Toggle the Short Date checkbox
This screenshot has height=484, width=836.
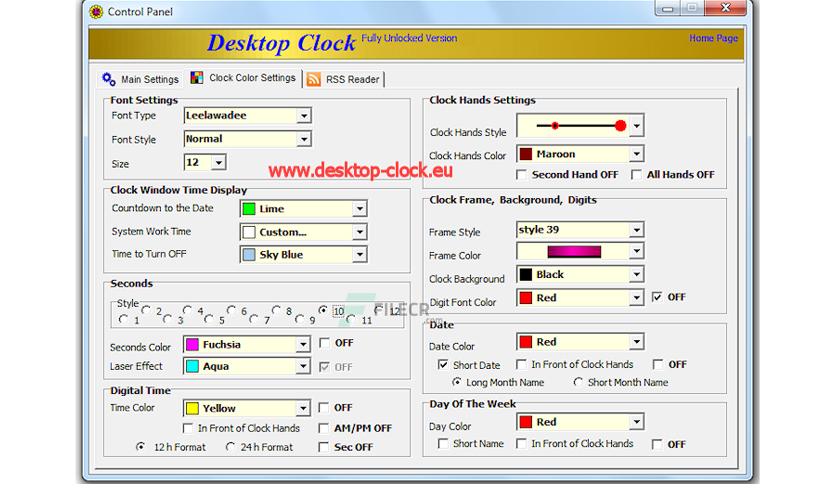pos(443,365)
